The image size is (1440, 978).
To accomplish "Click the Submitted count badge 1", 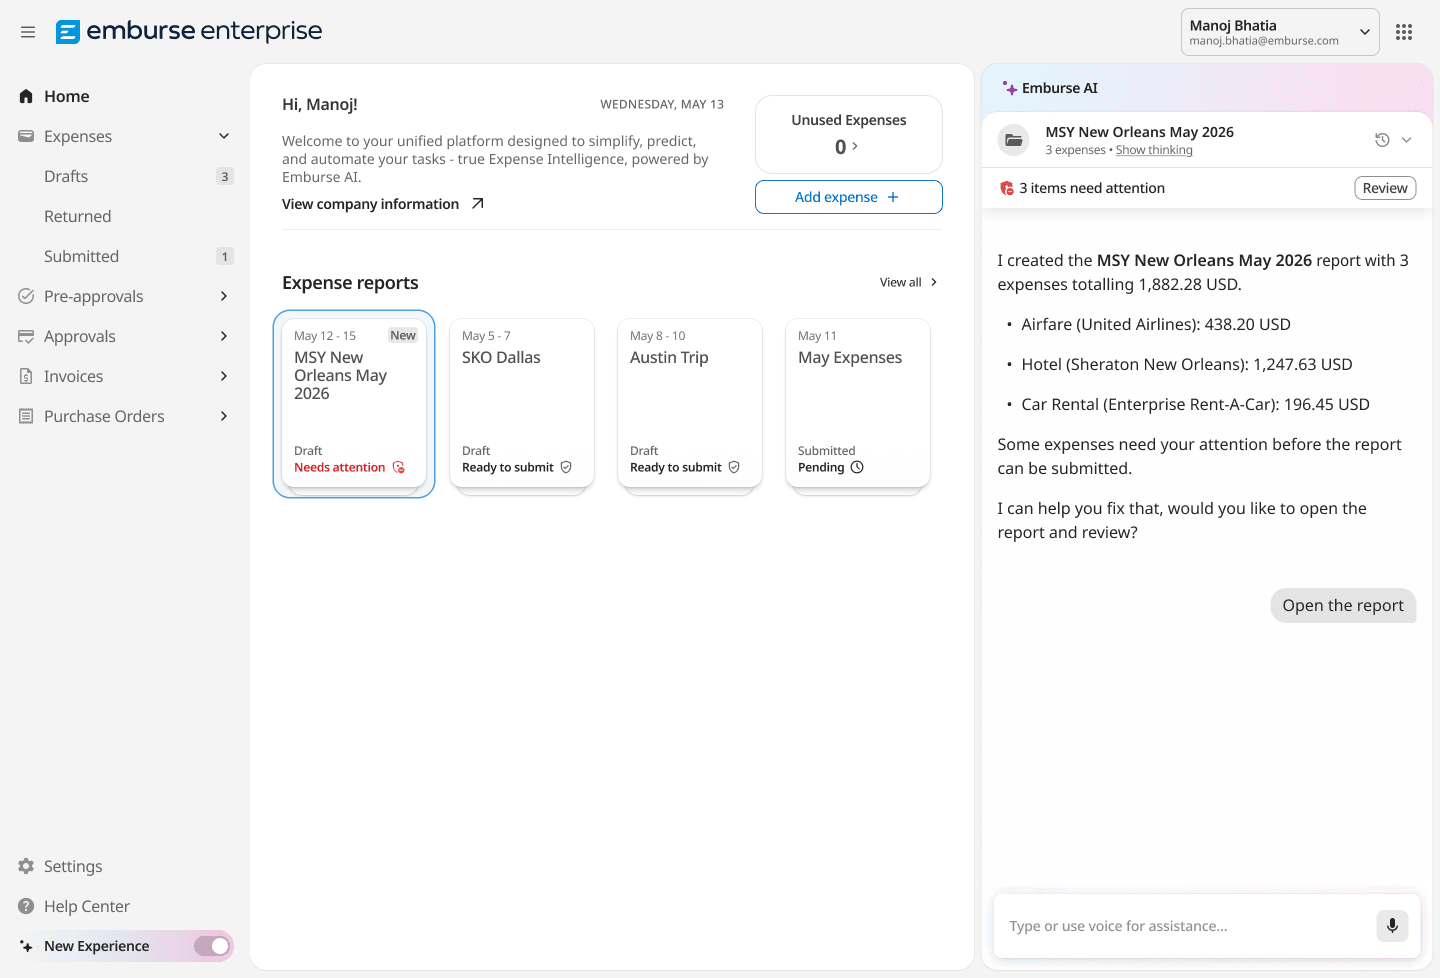I will point(225,256).
